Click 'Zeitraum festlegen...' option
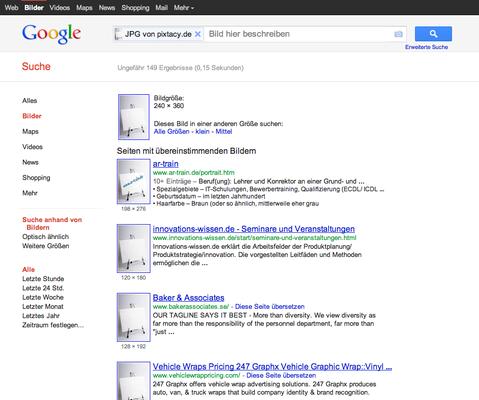 point(53,325)
